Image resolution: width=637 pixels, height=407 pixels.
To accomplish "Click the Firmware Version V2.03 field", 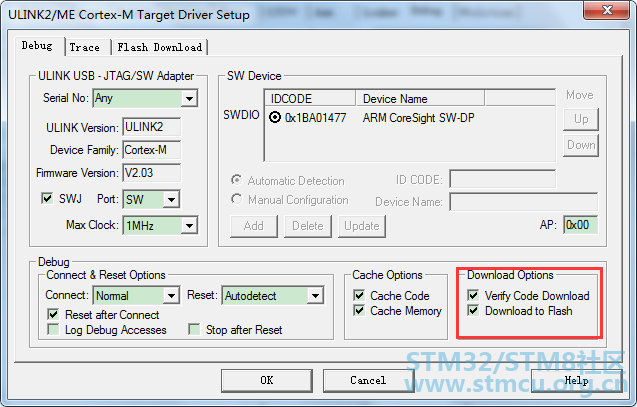I will pyautogui.click(x=152, y=173).
